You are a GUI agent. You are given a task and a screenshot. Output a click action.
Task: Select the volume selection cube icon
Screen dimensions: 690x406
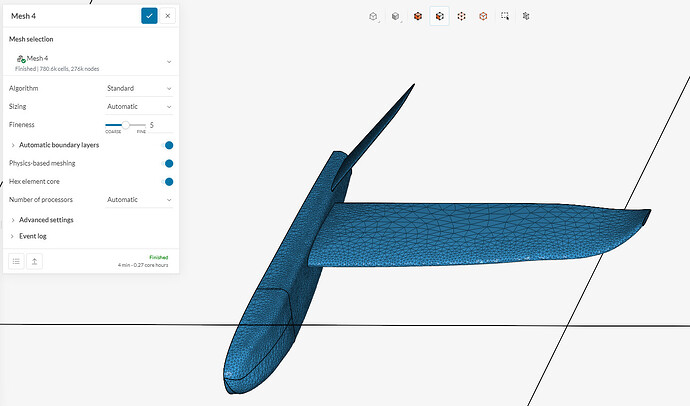point(418,16)
